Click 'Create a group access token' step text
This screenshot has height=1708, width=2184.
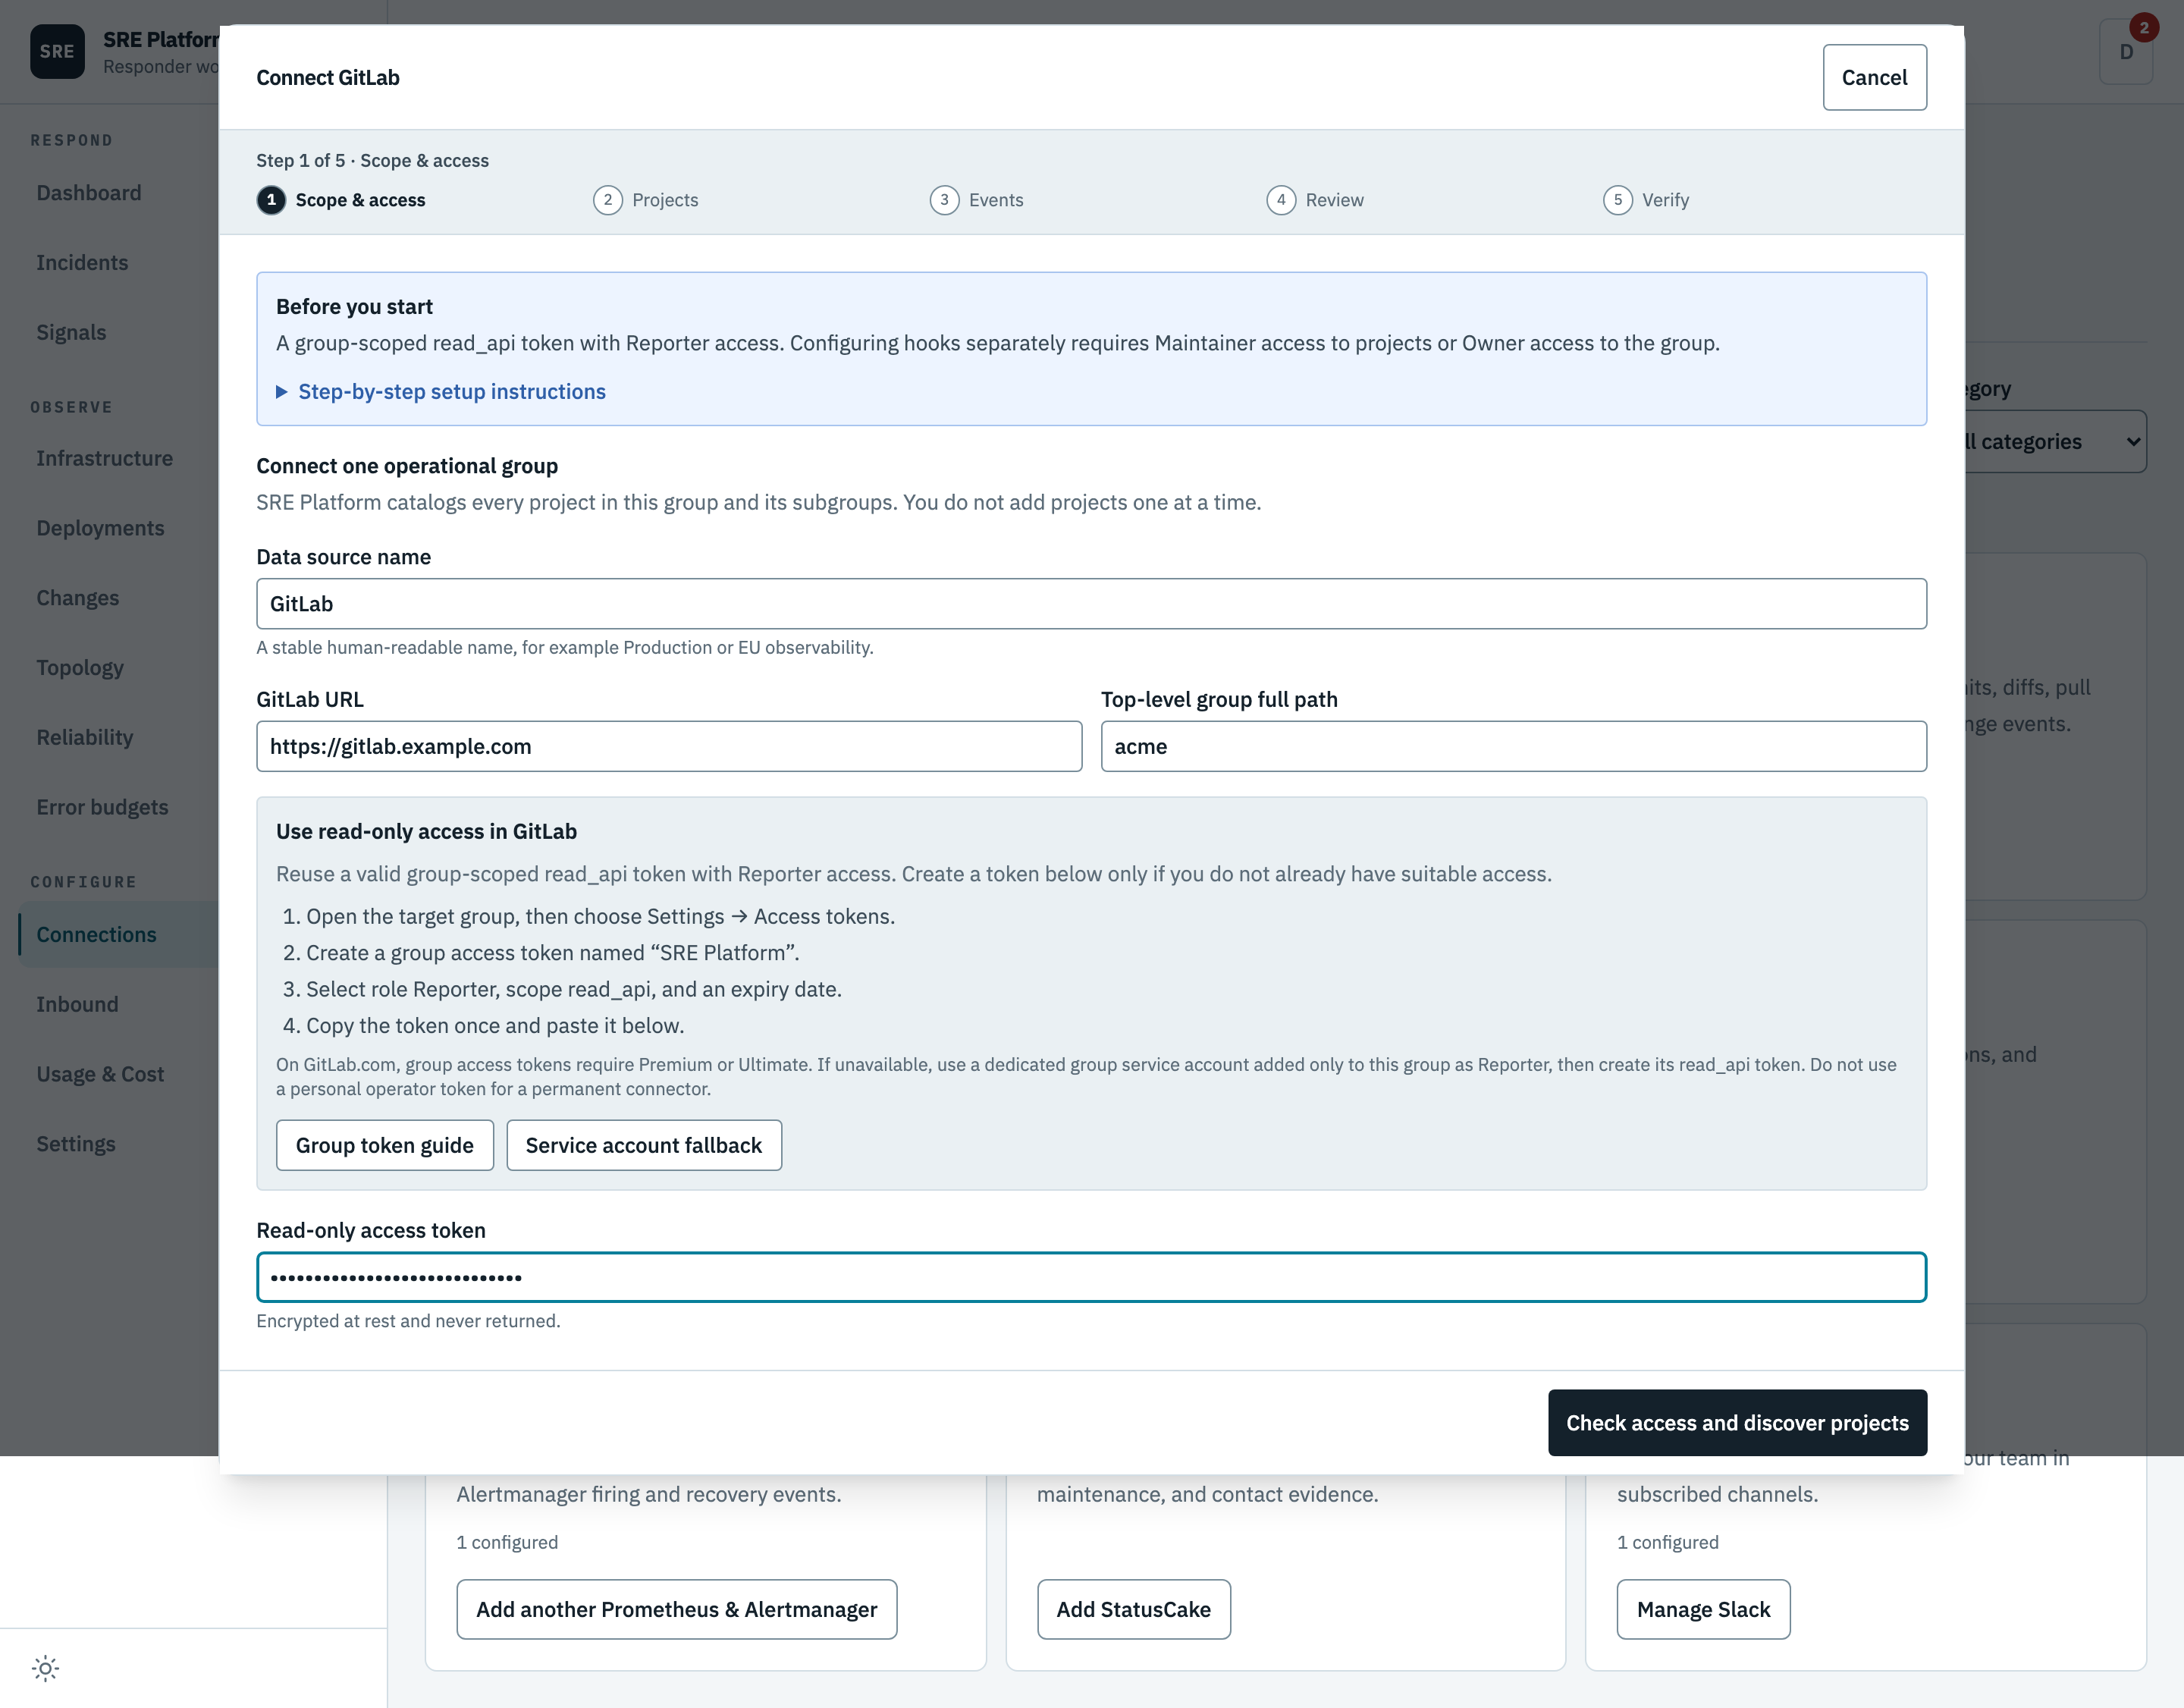click(x=552, y=953)
